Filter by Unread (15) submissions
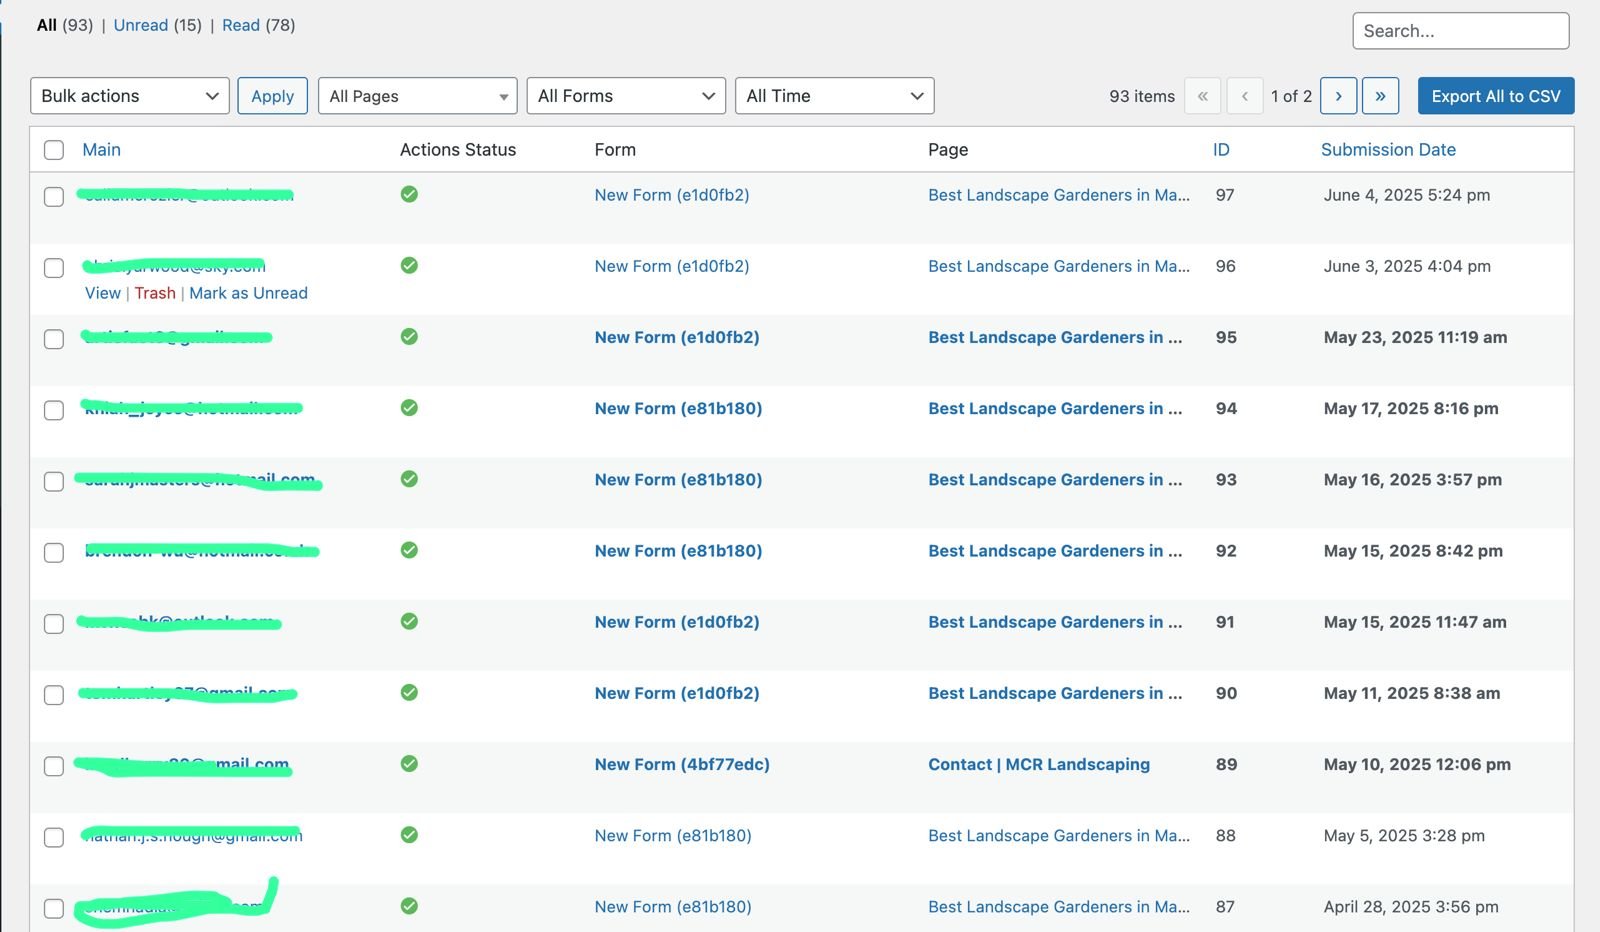Screen dimensions: 1600x932 [x=157, y=25]
